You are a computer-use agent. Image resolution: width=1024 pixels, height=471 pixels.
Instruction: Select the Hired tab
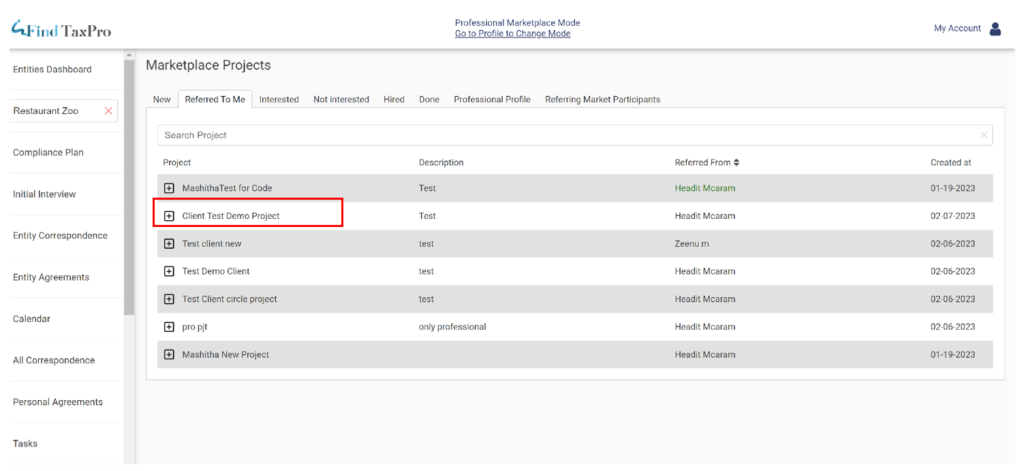(394, 100)
